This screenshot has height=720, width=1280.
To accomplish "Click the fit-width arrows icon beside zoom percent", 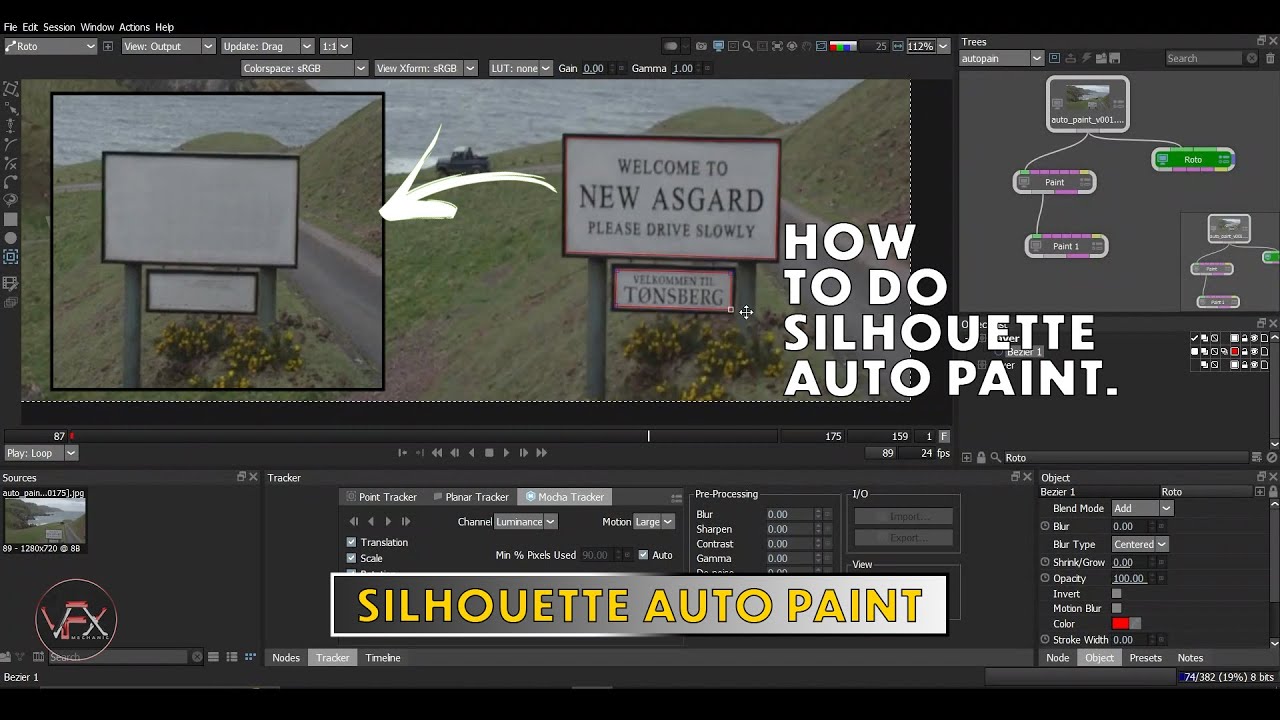I will tap(897, 46).
